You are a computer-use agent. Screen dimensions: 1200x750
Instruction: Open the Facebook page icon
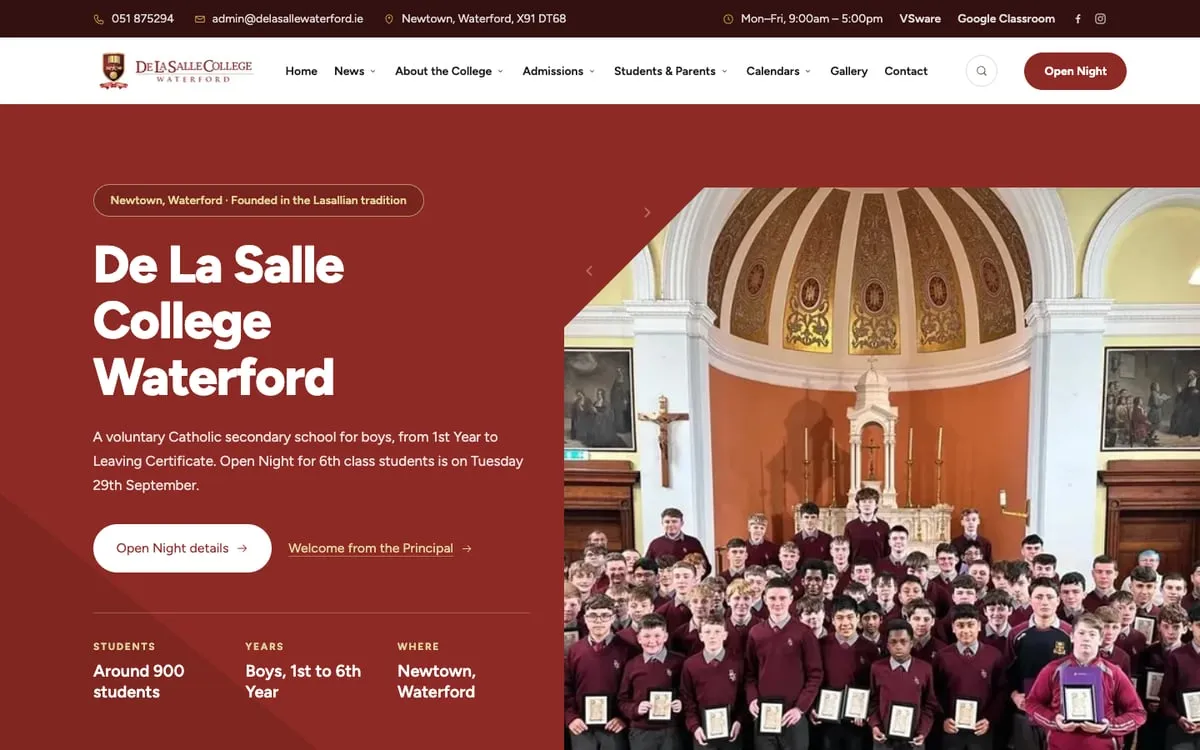tap(1077, 19)
